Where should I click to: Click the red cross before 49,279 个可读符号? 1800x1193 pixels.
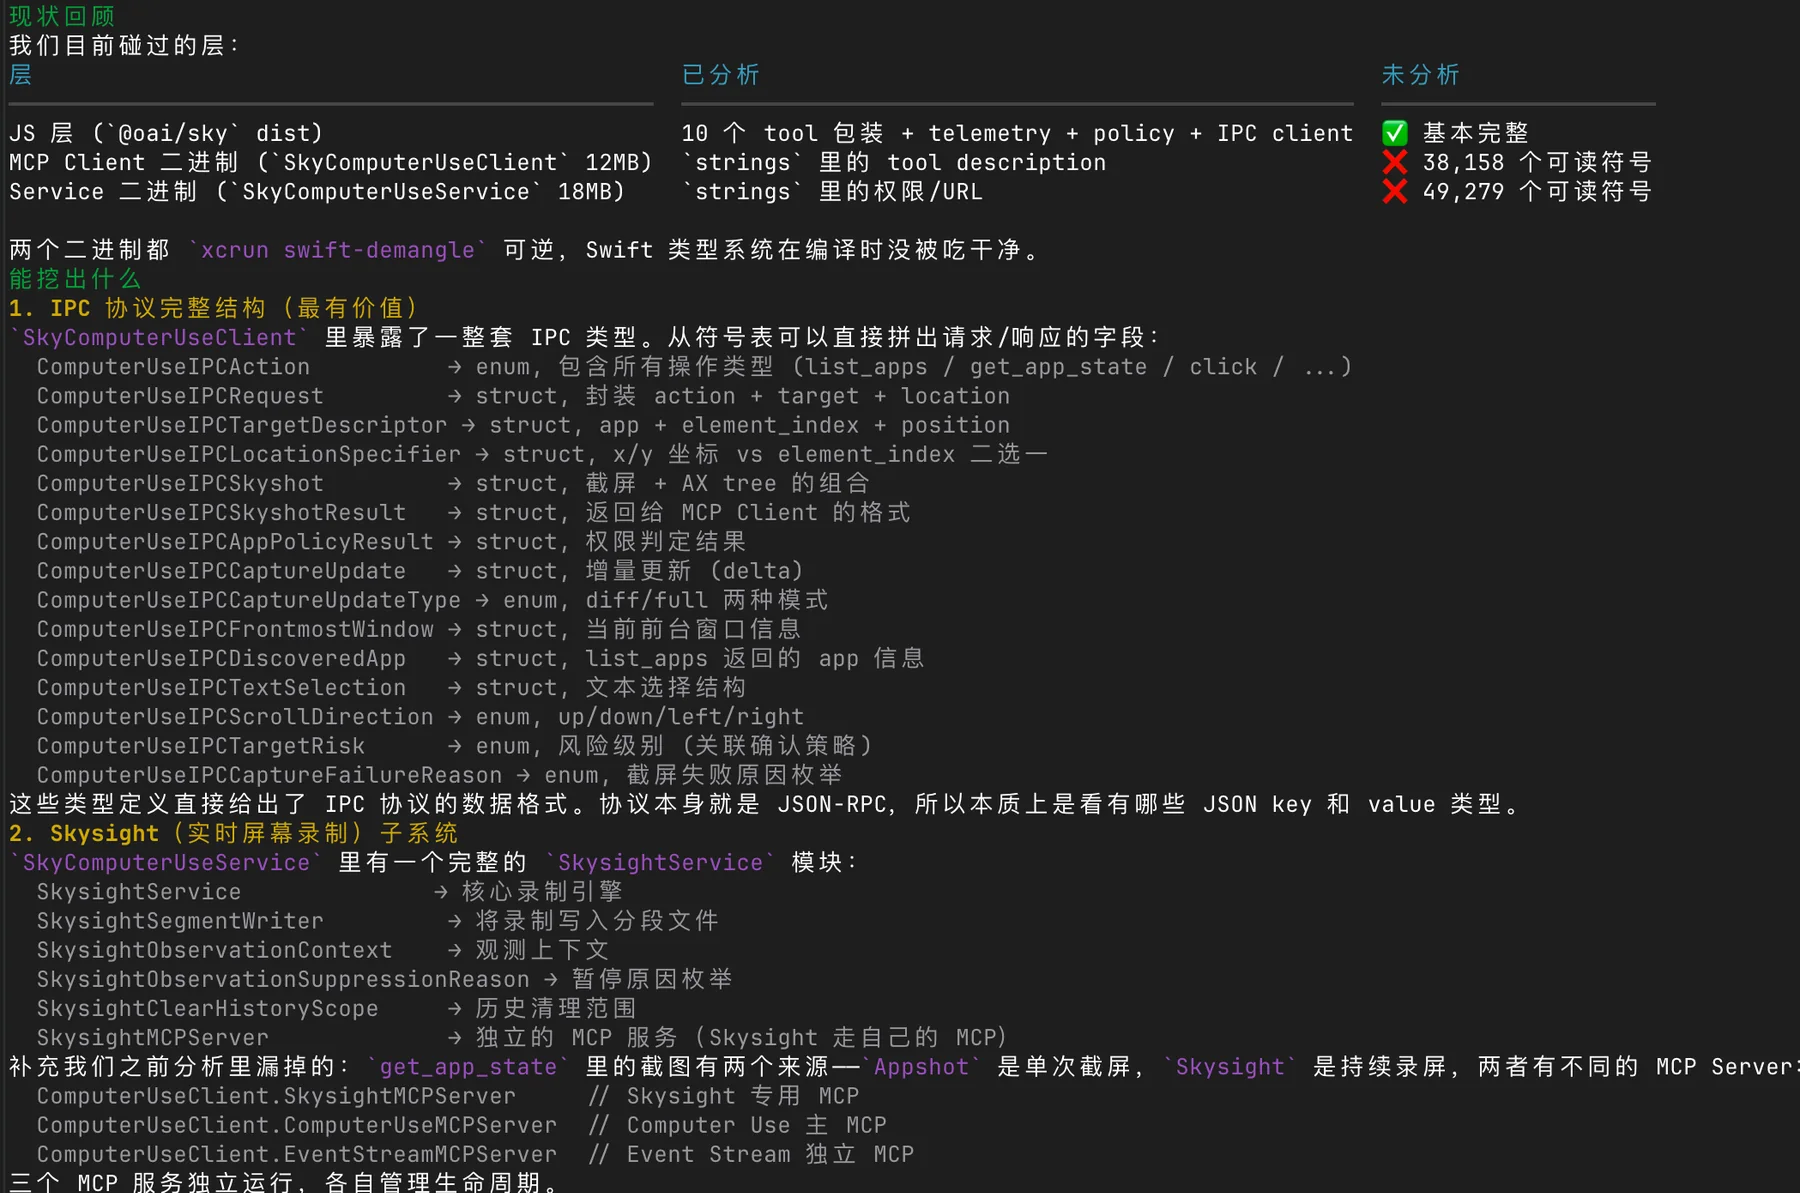tap(1395, 191)
